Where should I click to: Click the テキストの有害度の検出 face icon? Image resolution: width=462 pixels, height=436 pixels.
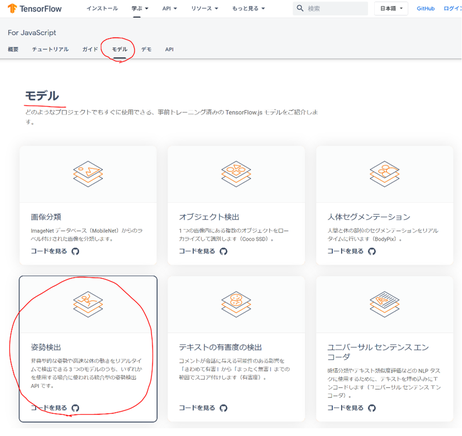[236, 304]
